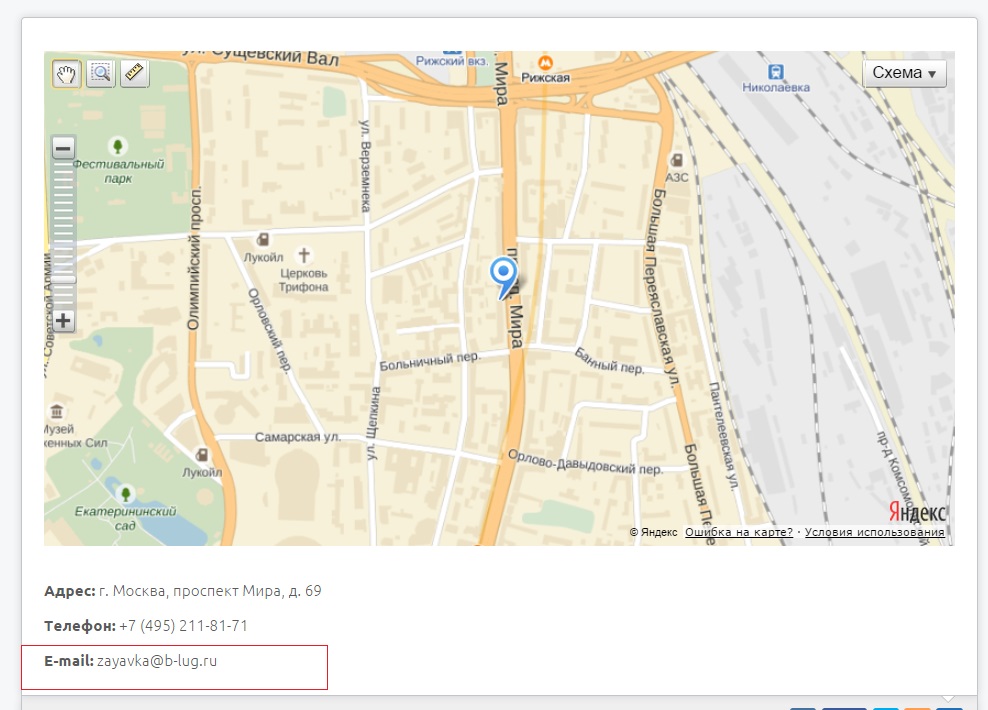Viewport: 988px width, 710px height.
Task: Click the Рижская metro station icon
Action: [546, 60]
